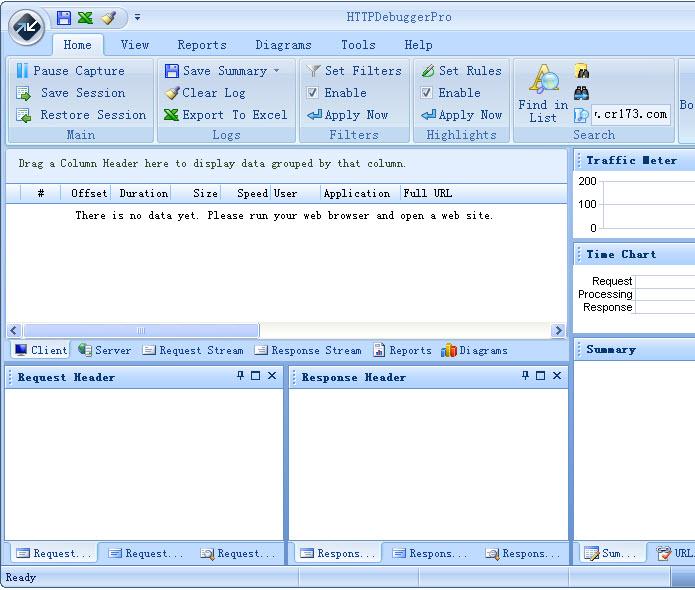Click the horizontal scrollbar thumb
Image resolution: width=695 pixels, height=590 pixels.
pyautogui.click(x=141, y=330)
